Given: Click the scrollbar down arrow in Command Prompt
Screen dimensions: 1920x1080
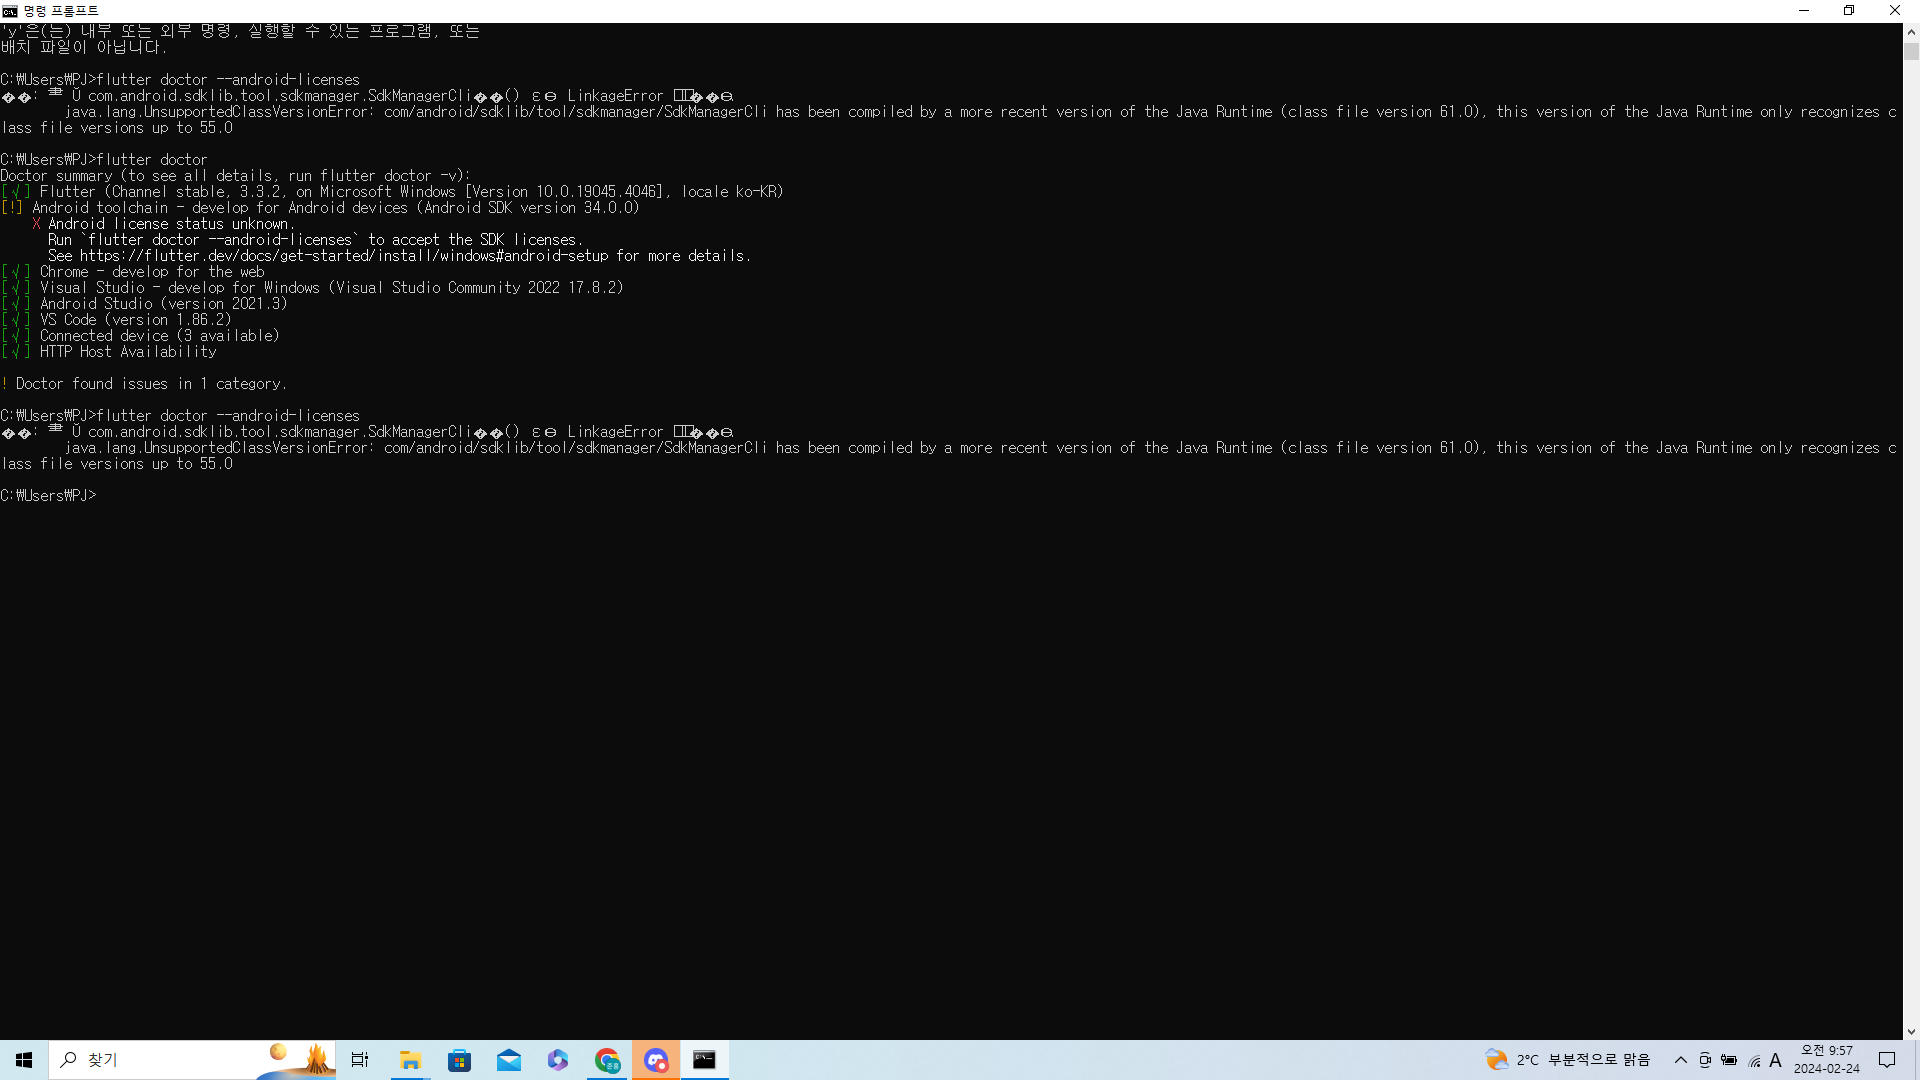Looking at the screenshot, I should 1911,1031.
